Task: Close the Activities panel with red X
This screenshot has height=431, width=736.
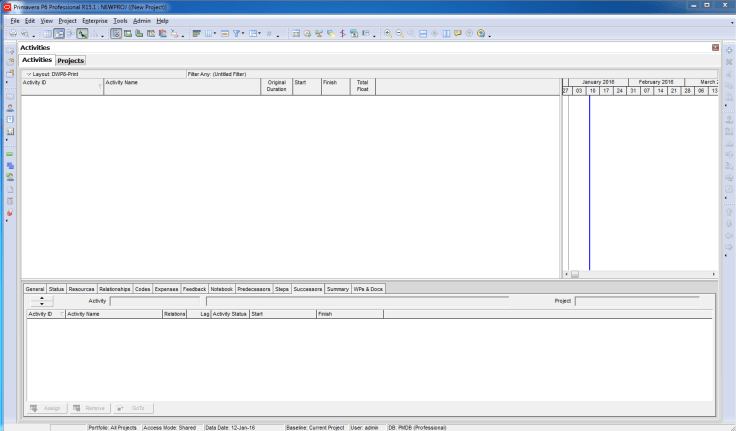Action: (715, 47)
